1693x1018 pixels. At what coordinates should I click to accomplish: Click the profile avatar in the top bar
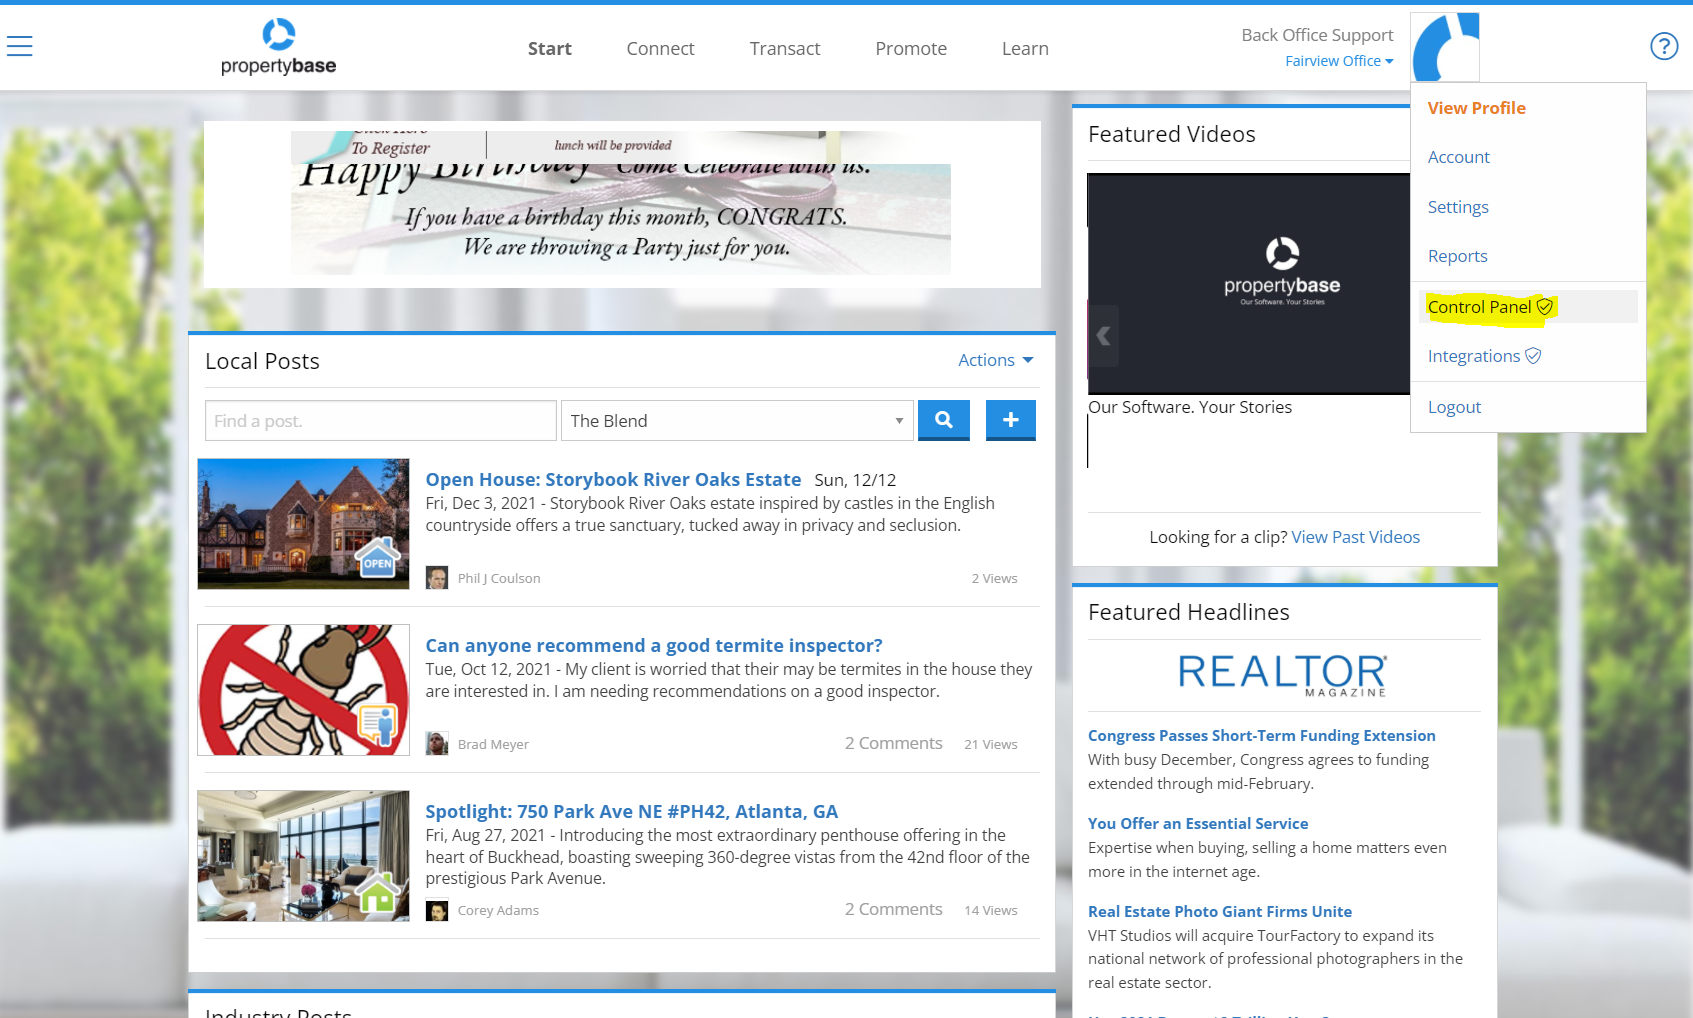click(1444, 45)
